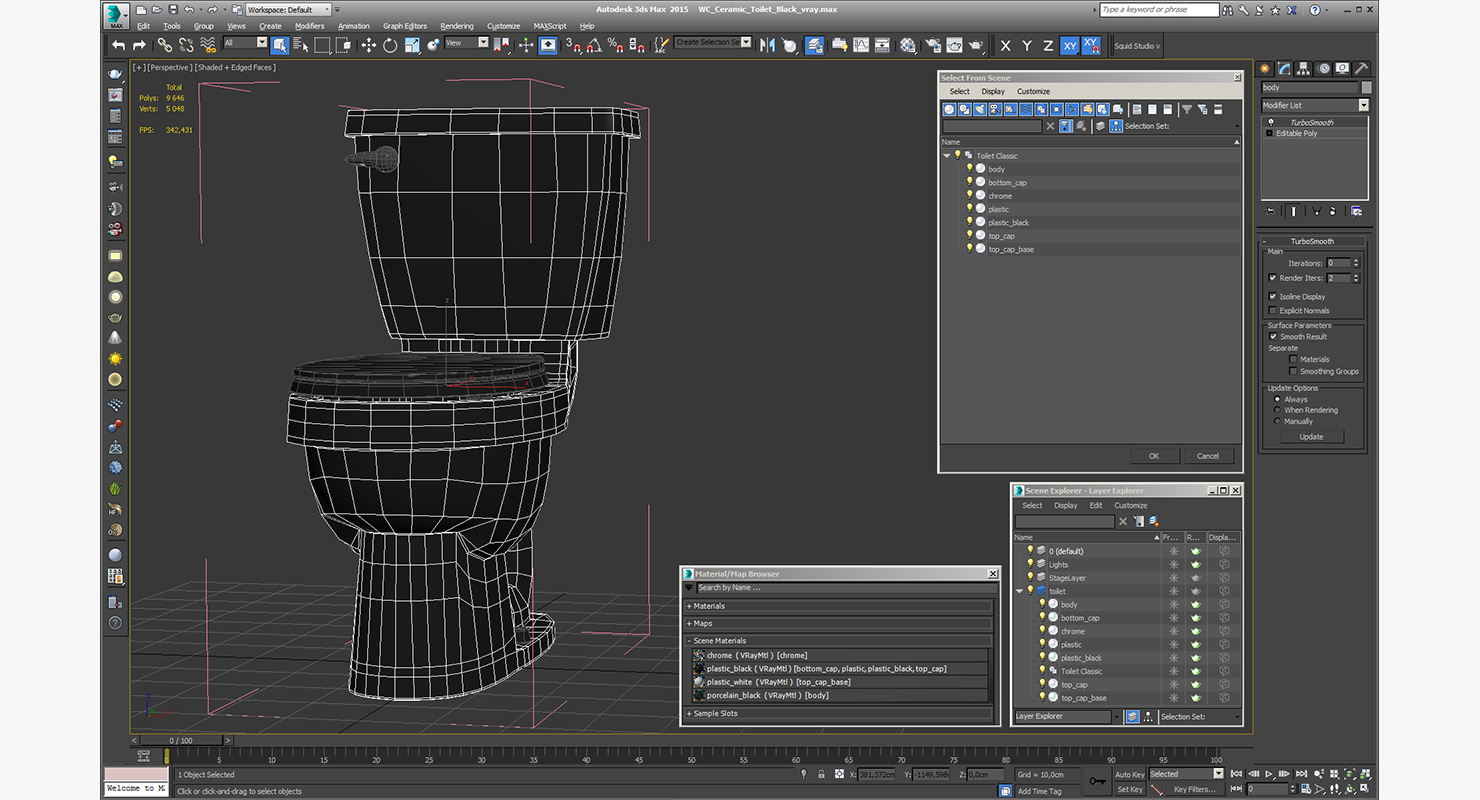Check Separate by Materials option

pos(1293,359)
